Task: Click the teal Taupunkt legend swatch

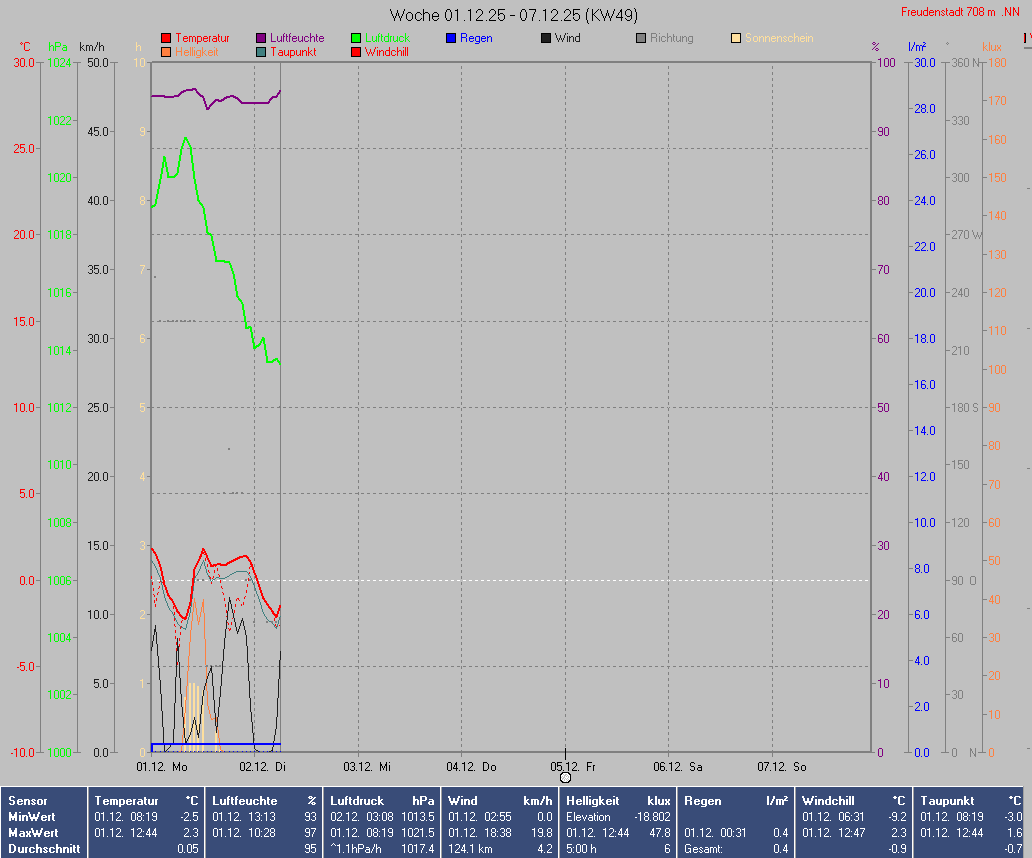Action: pyautogui.click(x=261, y=51)
